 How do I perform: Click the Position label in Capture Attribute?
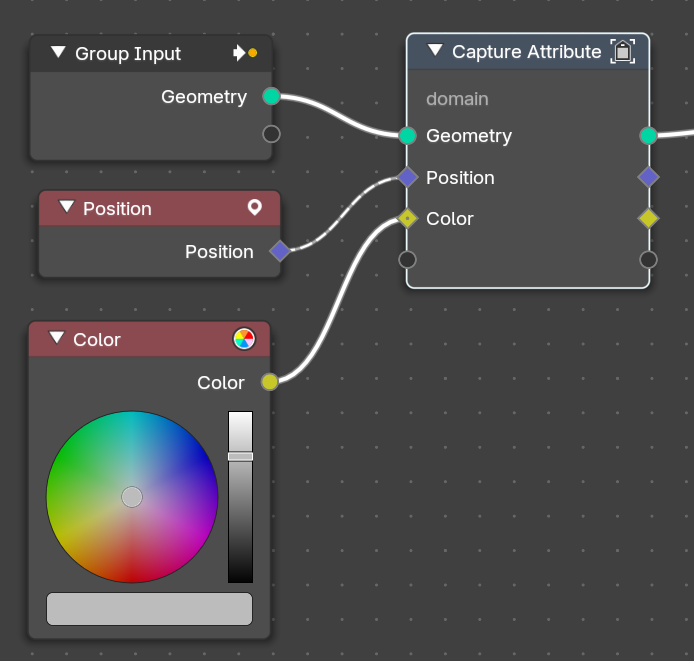pyautogui.click(x=460, y=178)
